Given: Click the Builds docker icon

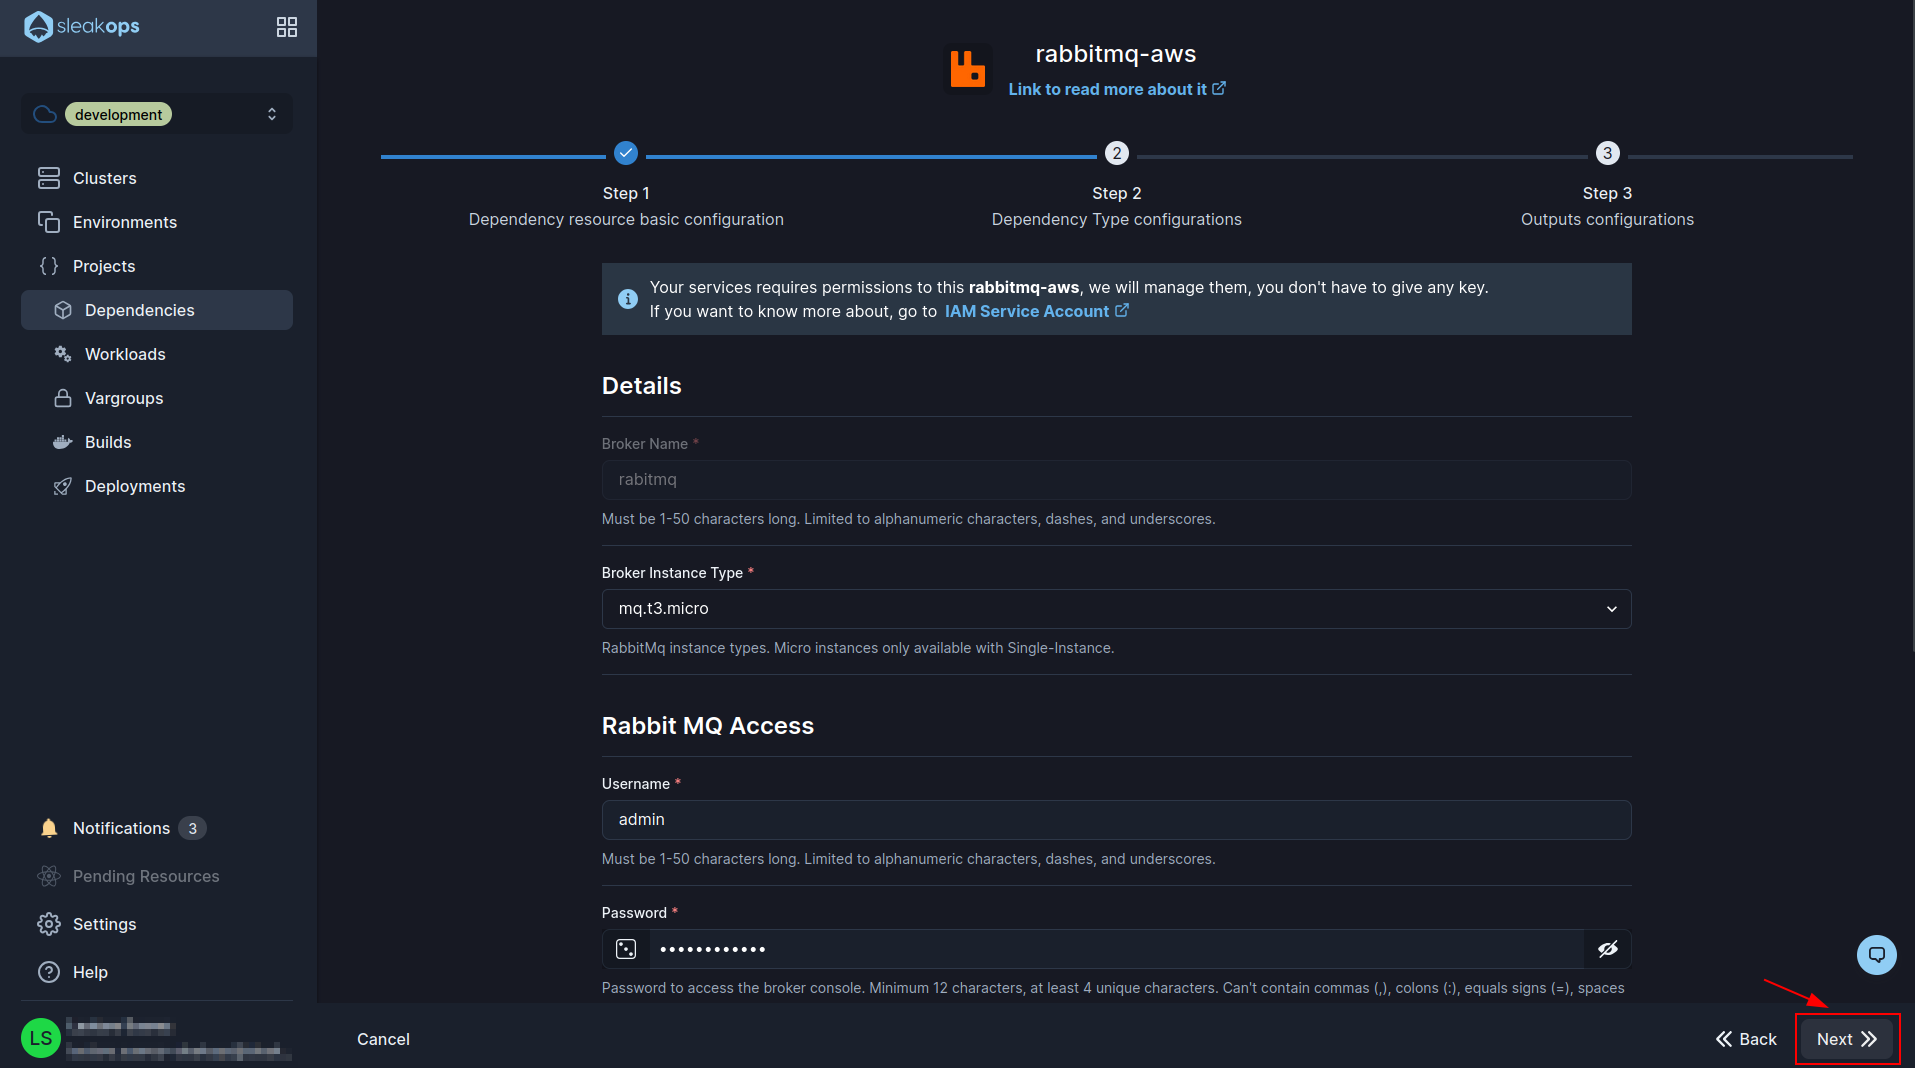Looking at the screenshot, I should click(63, 442).
